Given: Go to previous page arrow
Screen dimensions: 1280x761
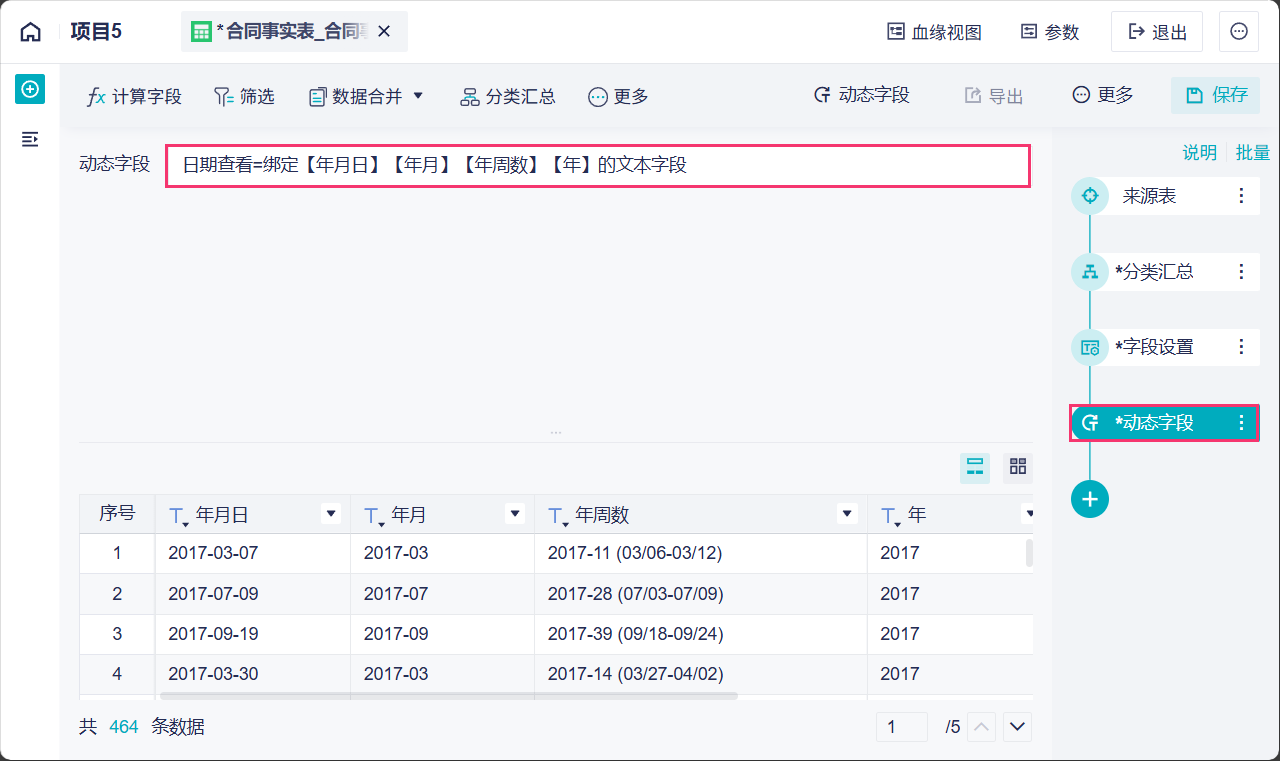Looking at the screenshot, I should click(x=983, y=727).
